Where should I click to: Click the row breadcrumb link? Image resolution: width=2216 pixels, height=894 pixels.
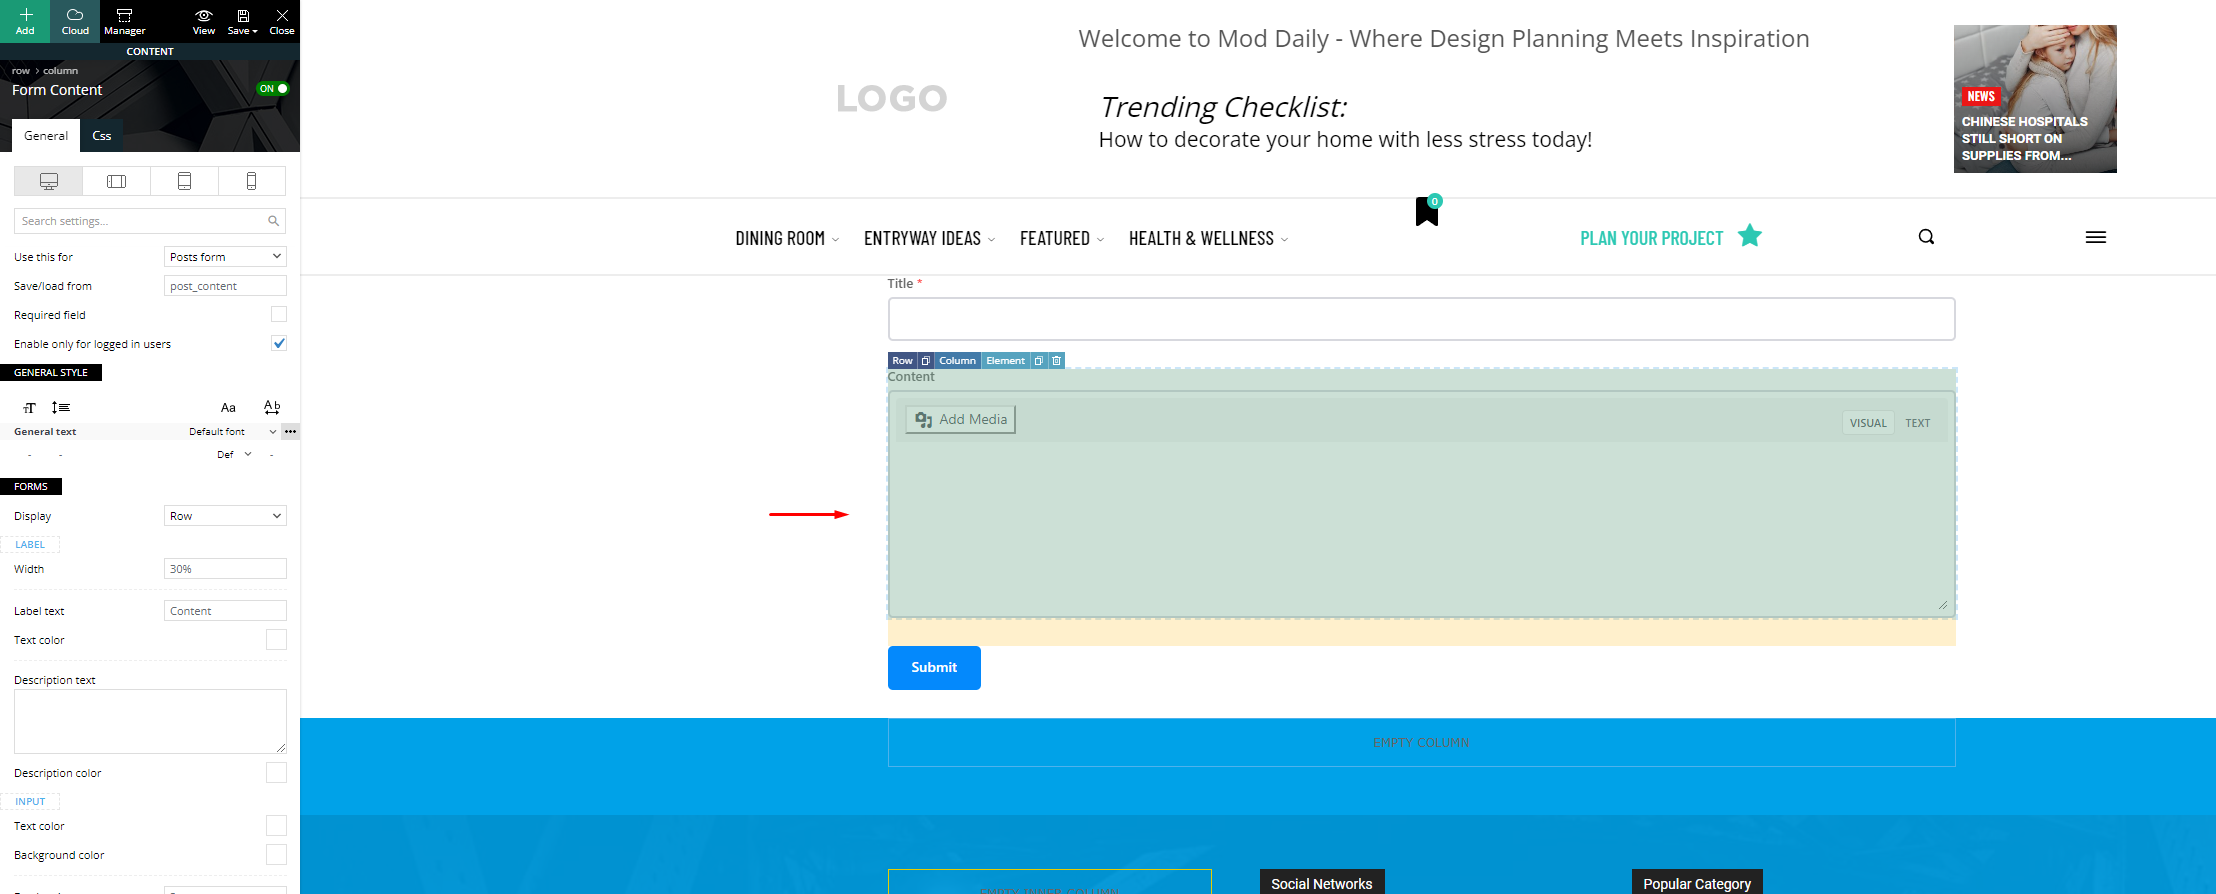click(x=21, y=71)
